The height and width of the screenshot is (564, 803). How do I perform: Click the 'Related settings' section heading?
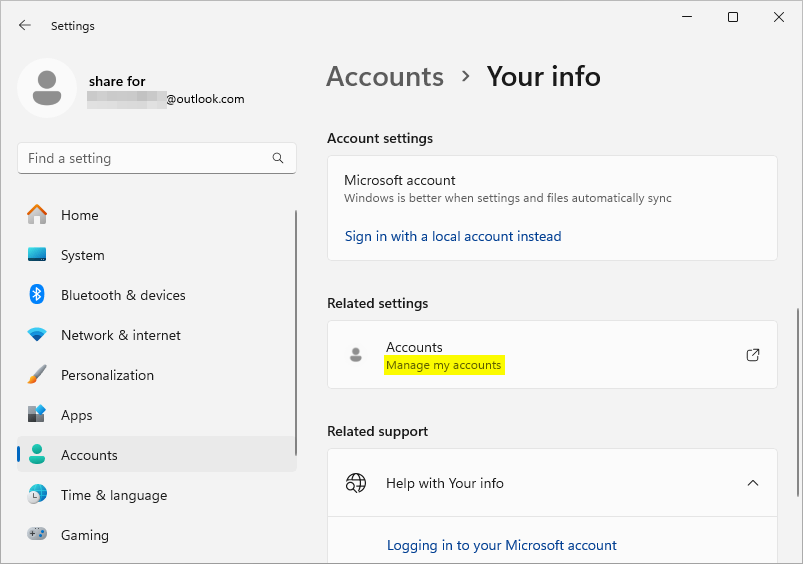(x=377, y=303)
